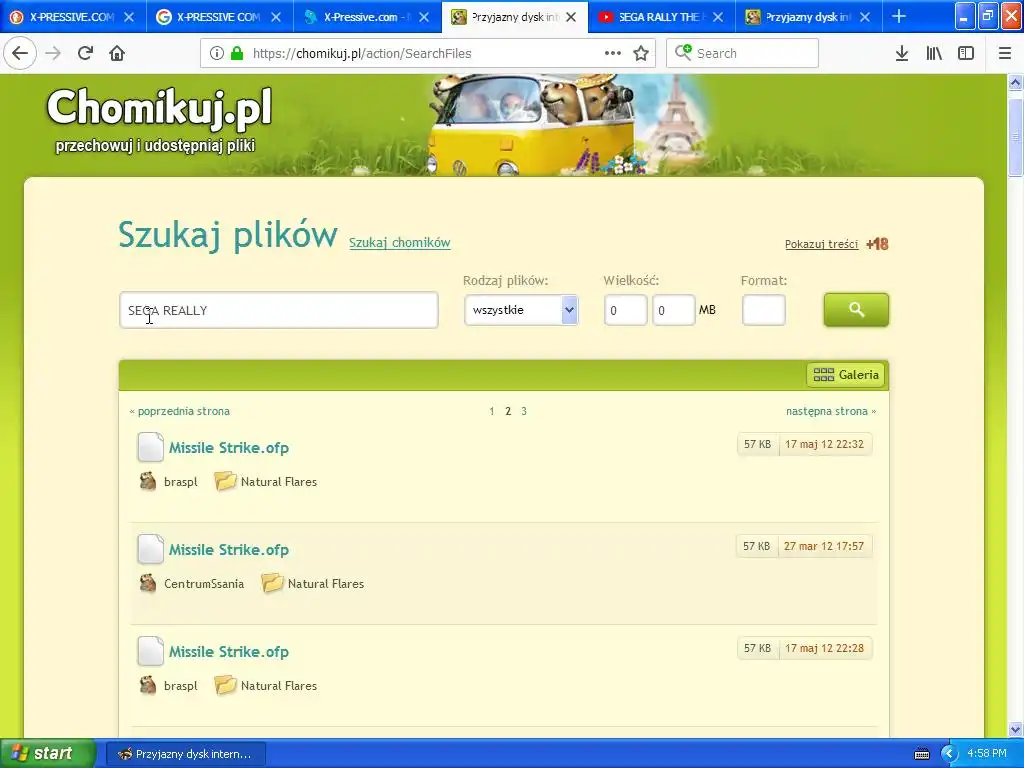
Task: Switch to SEGA RALLY YouTube tab
Action: tap(653, 17)
